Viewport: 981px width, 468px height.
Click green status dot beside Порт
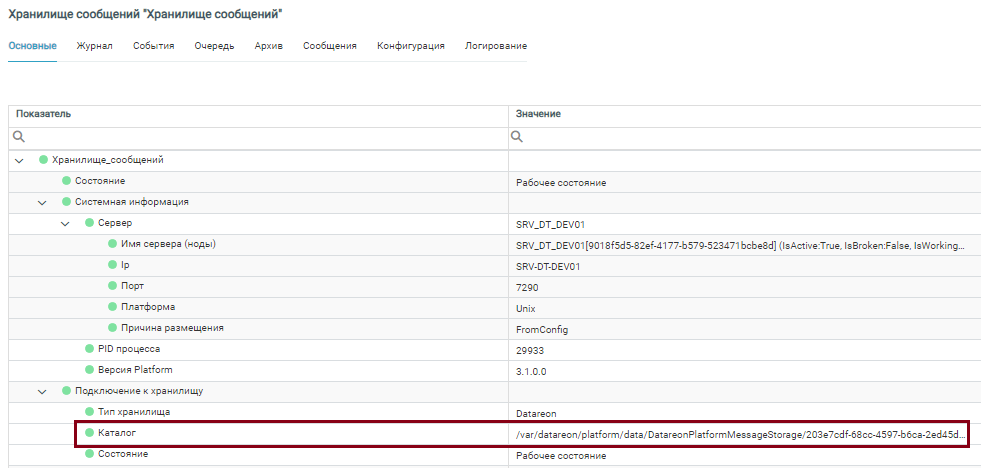(x=112, y=286)
